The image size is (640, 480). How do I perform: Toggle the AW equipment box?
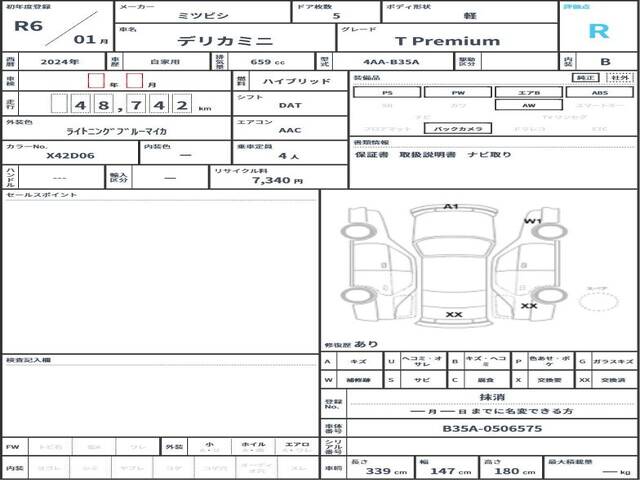tap(528, 105)
